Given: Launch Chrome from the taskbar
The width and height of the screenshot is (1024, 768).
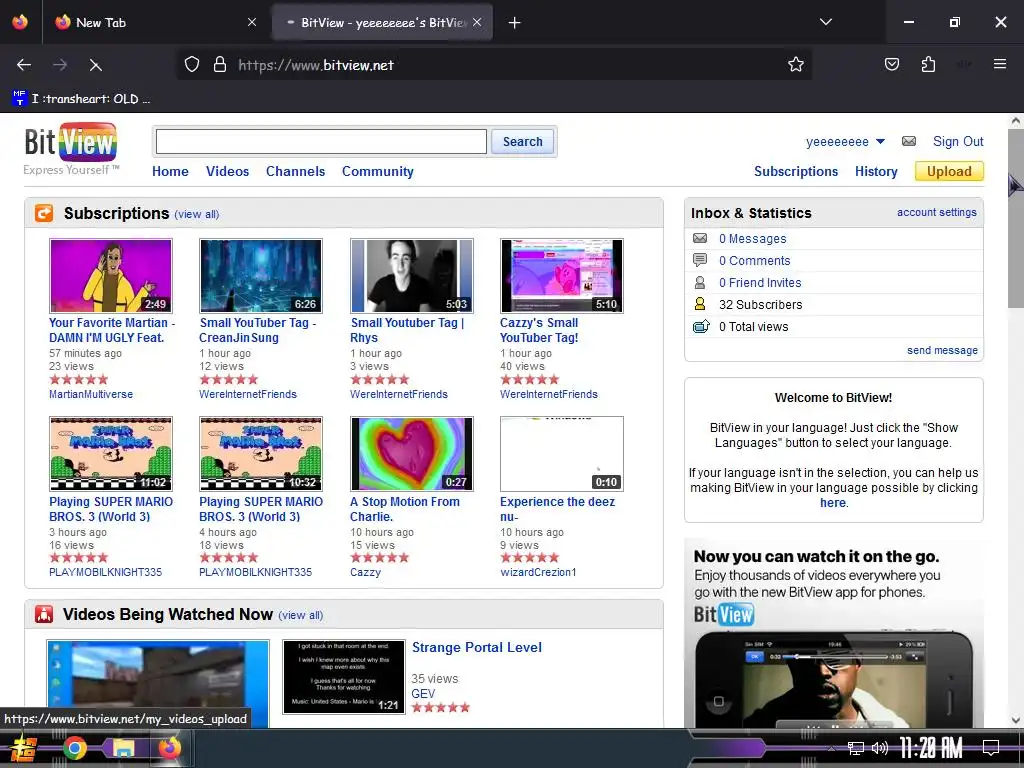Looking at the screenshot, I should point(74,748).
